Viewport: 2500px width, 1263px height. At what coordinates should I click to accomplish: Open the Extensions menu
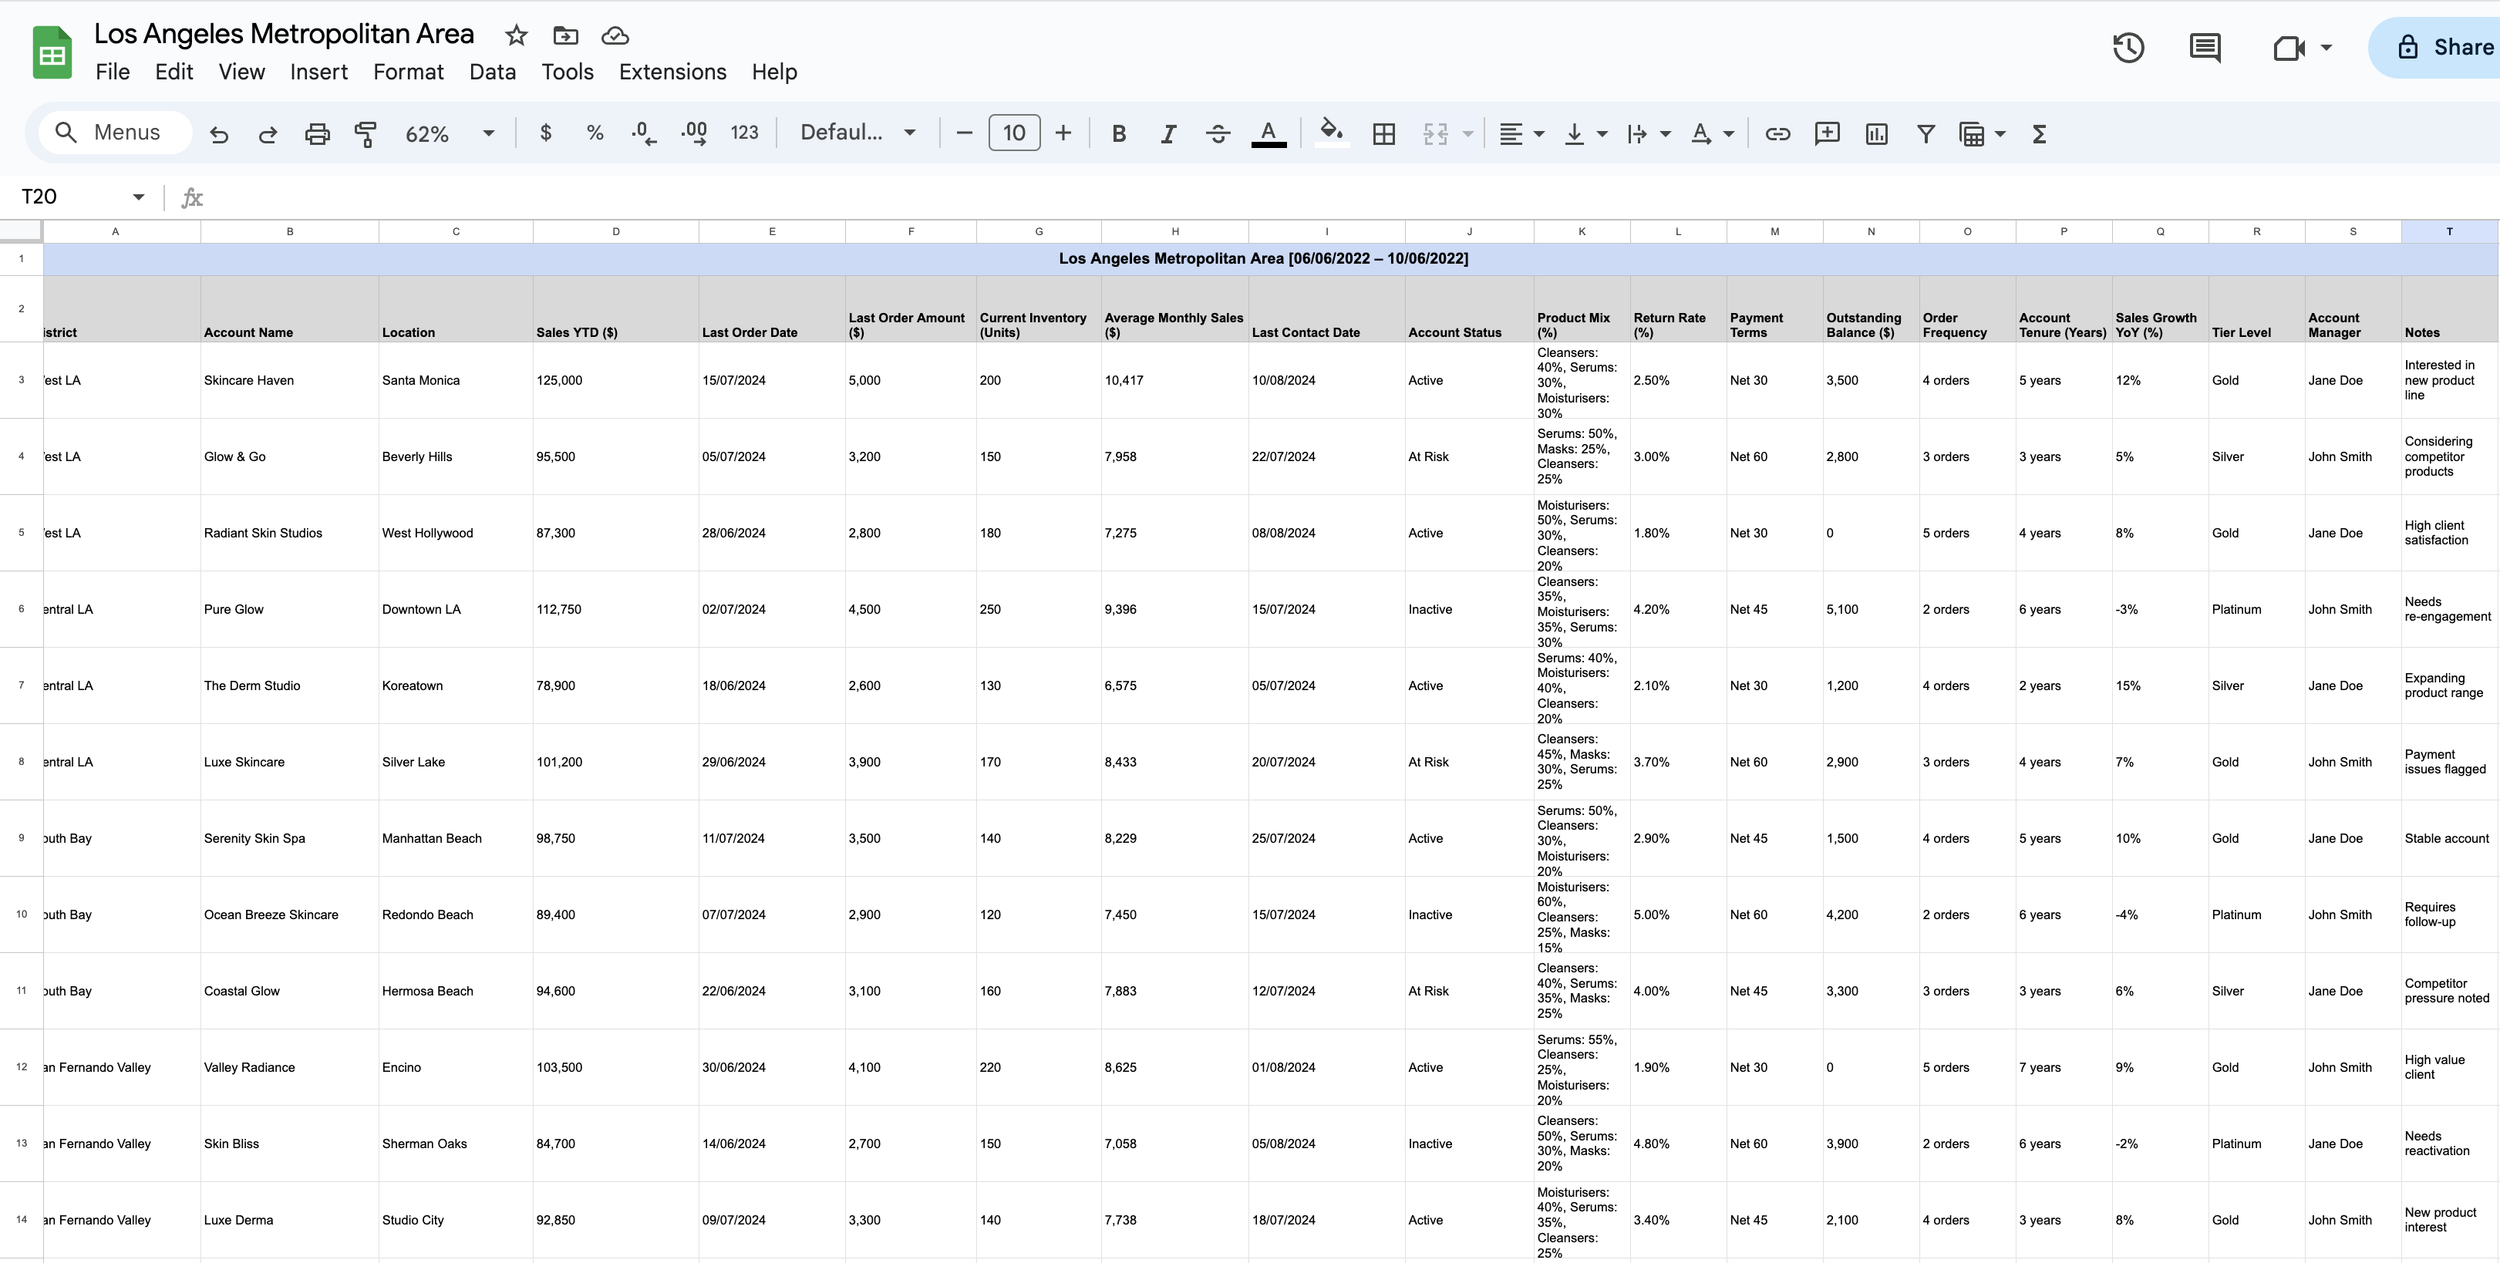pyautogui.click(x=672, y=72)
